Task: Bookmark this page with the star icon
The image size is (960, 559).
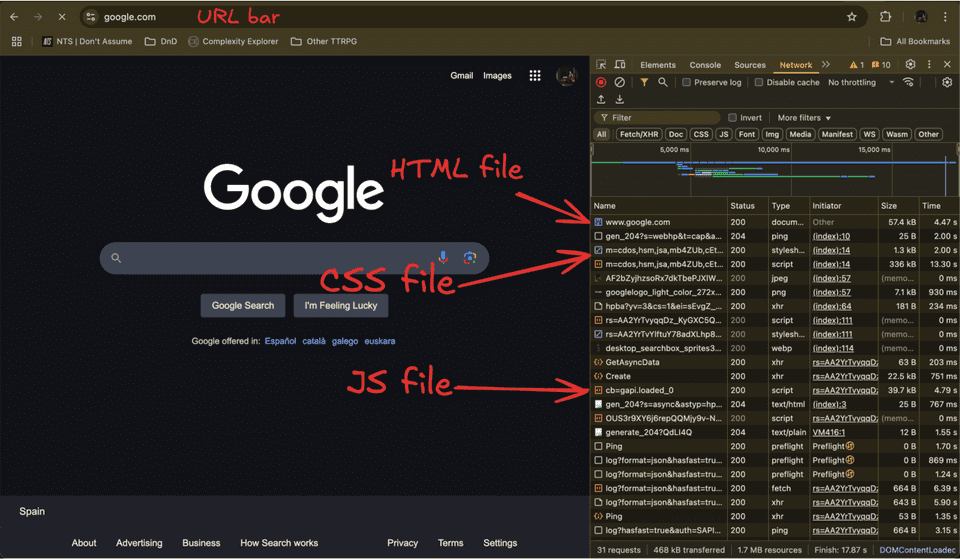Action: click(852, 17)
